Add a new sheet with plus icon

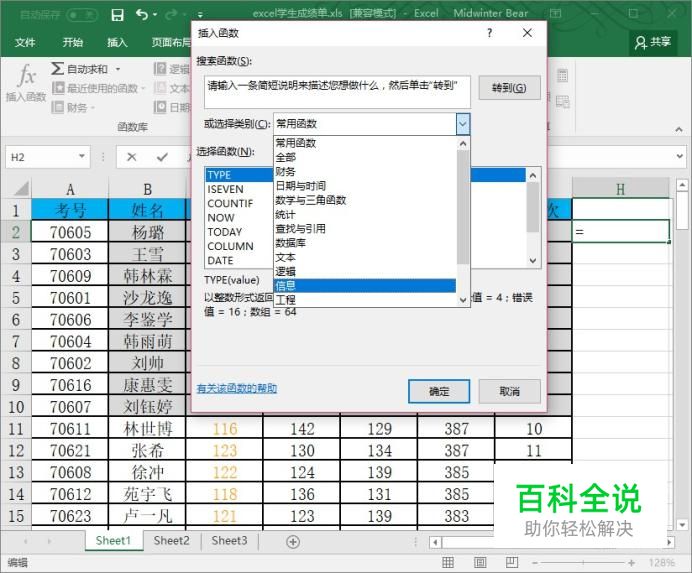(x=293, y=542)
